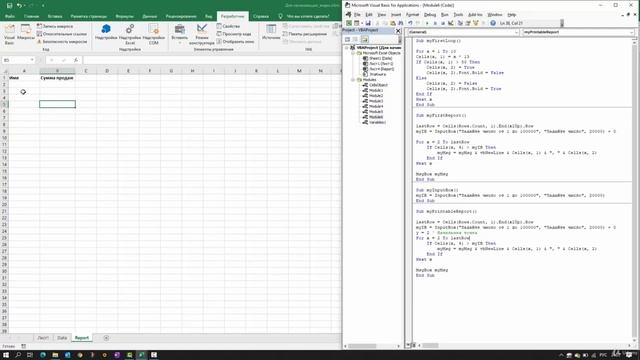Click the Reset stop button in the VBA toolbar
Viewport: 640px width, 360px height.
click(442, 23)
